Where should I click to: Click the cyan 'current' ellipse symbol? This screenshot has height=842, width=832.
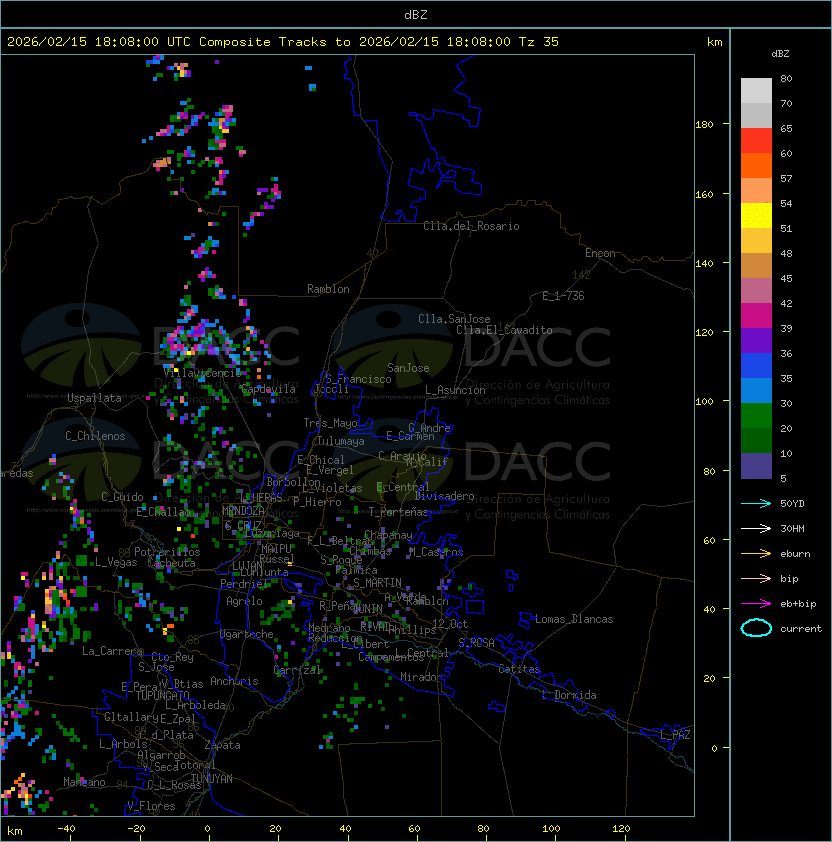click(x=756, y=628)
